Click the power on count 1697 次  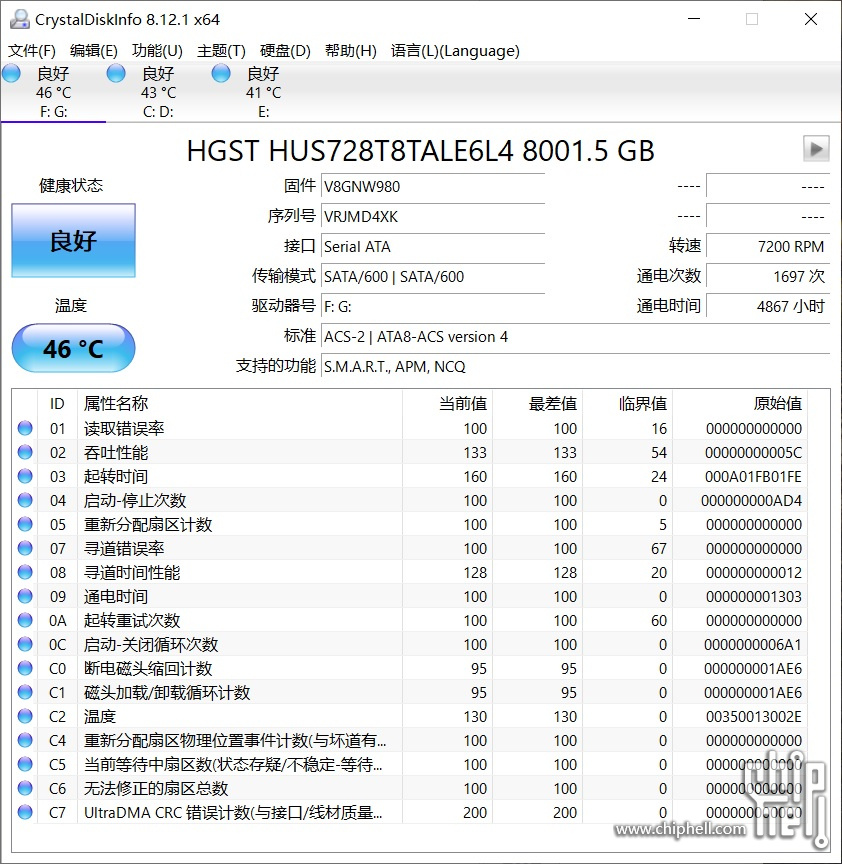pyautogui.click(x=768, y=277)
